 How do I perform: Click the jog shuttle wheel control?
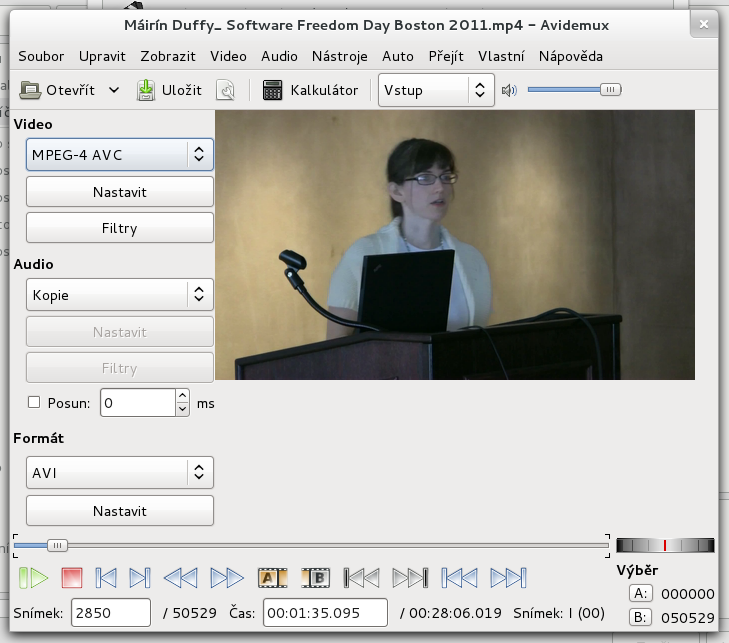click(665, 545)
